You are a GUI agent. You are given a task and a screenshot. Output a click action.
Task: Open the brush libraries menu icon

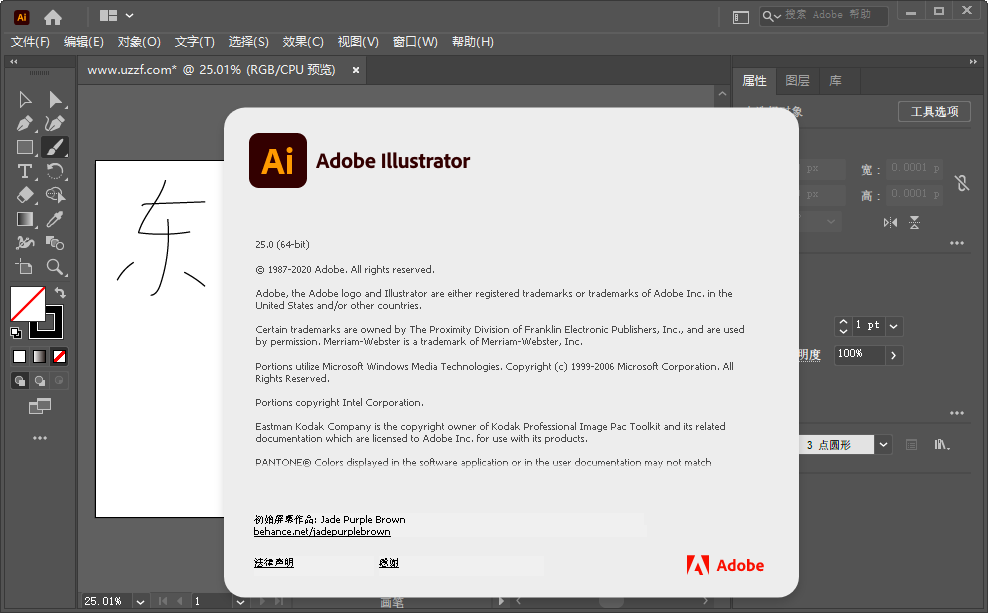(x=941, y=445)
